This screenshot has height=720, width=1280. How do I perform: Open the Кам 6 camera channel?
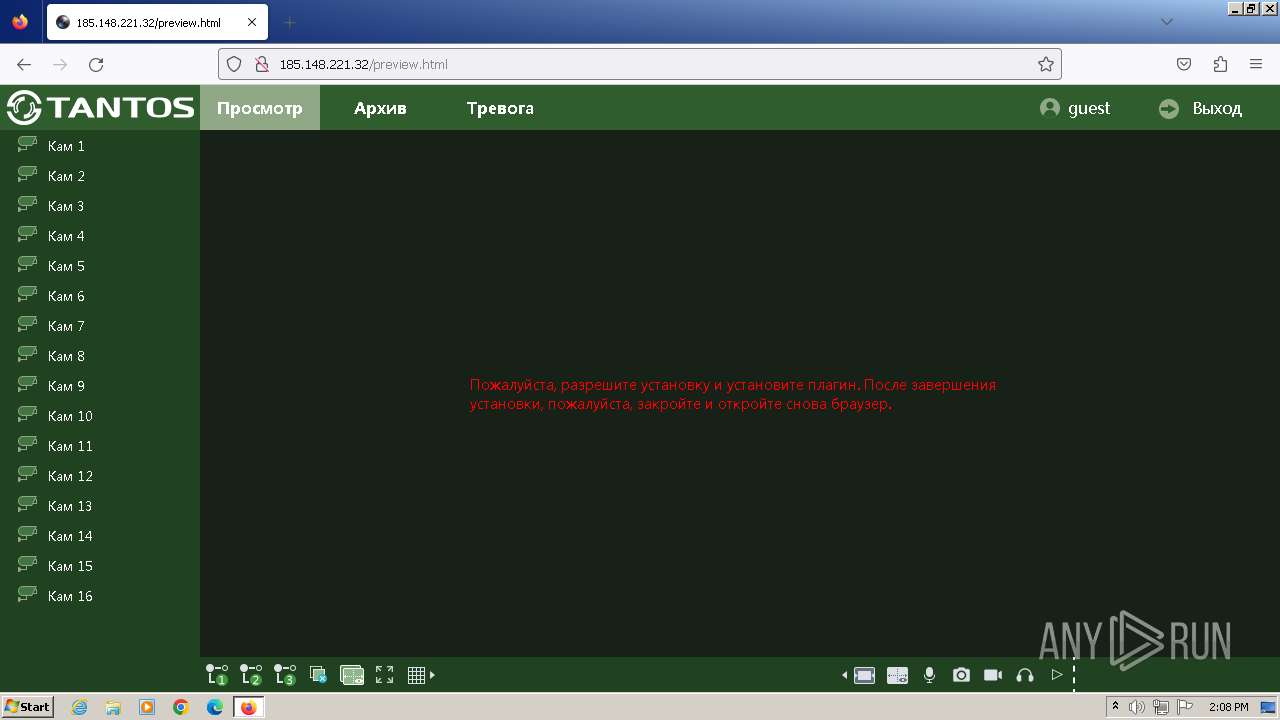coord(66,296)
